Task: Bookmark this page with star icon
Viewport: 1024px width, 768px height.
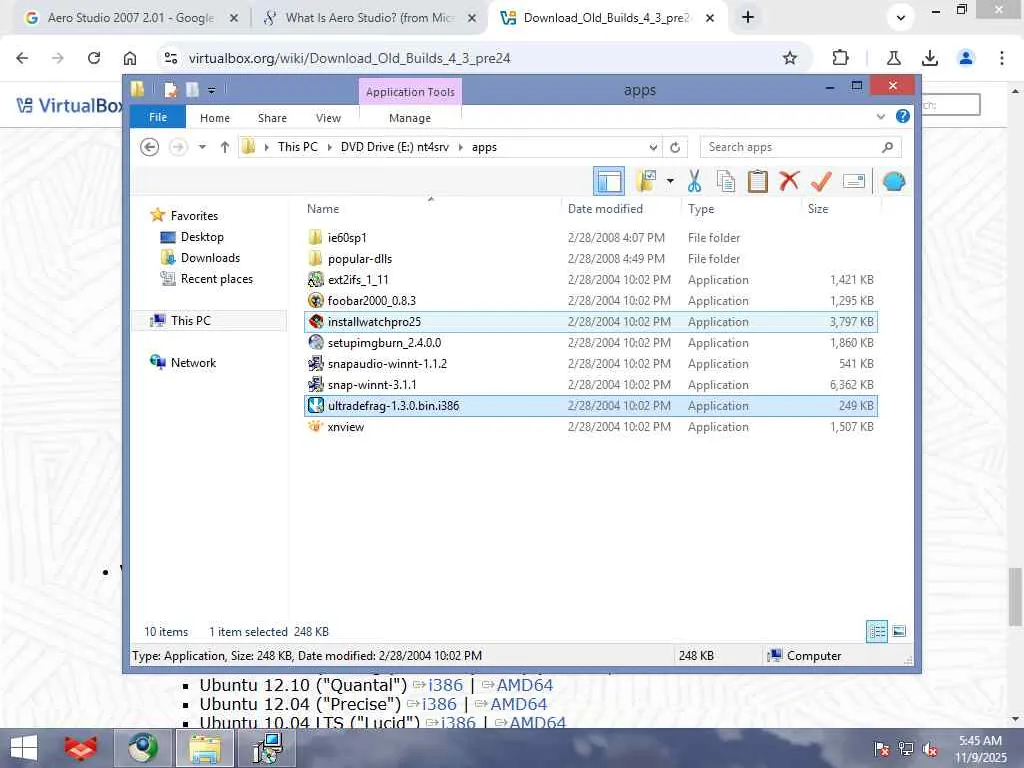Action: click(790, 58)
